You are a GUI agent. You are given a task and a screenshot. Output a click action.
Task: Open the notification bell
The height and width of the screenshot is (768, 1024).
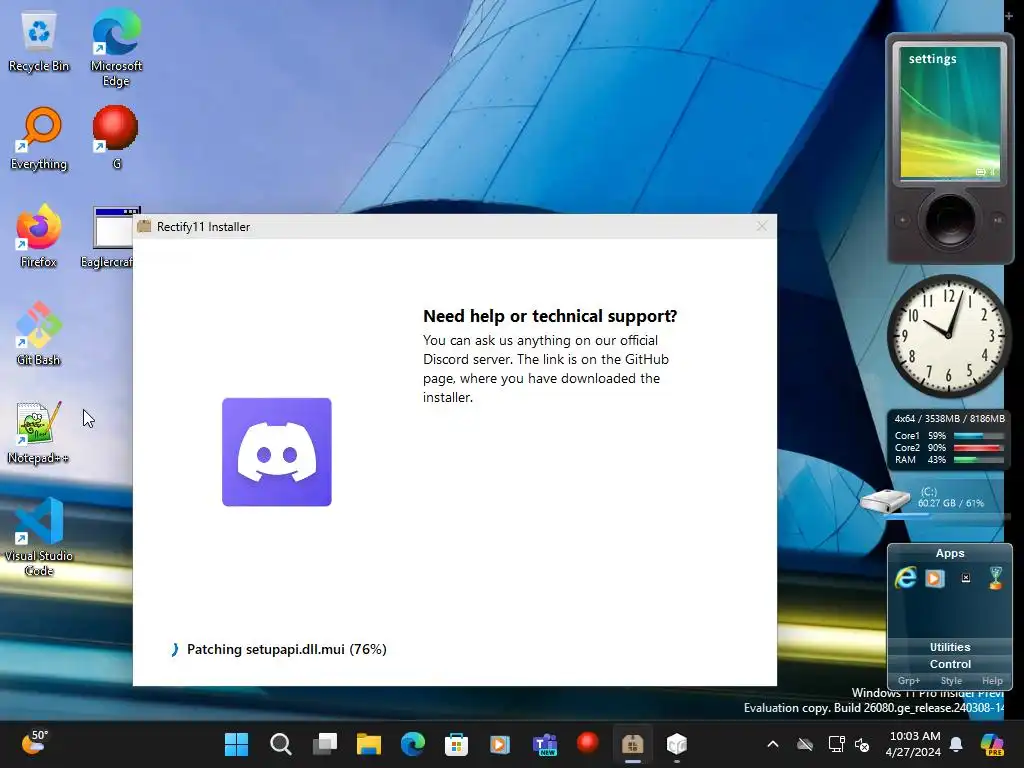pyautogui.click(x=956, y=744)
